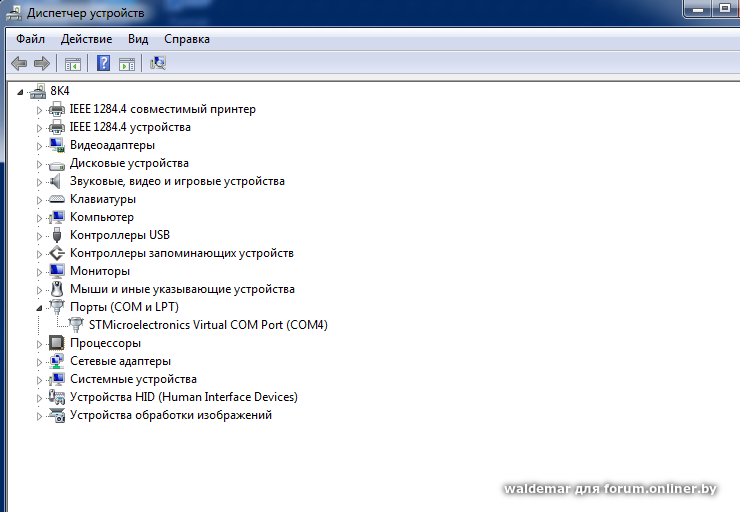Open the Справка menu
Screen dimensions: 740x512
(x=187, y=39)
